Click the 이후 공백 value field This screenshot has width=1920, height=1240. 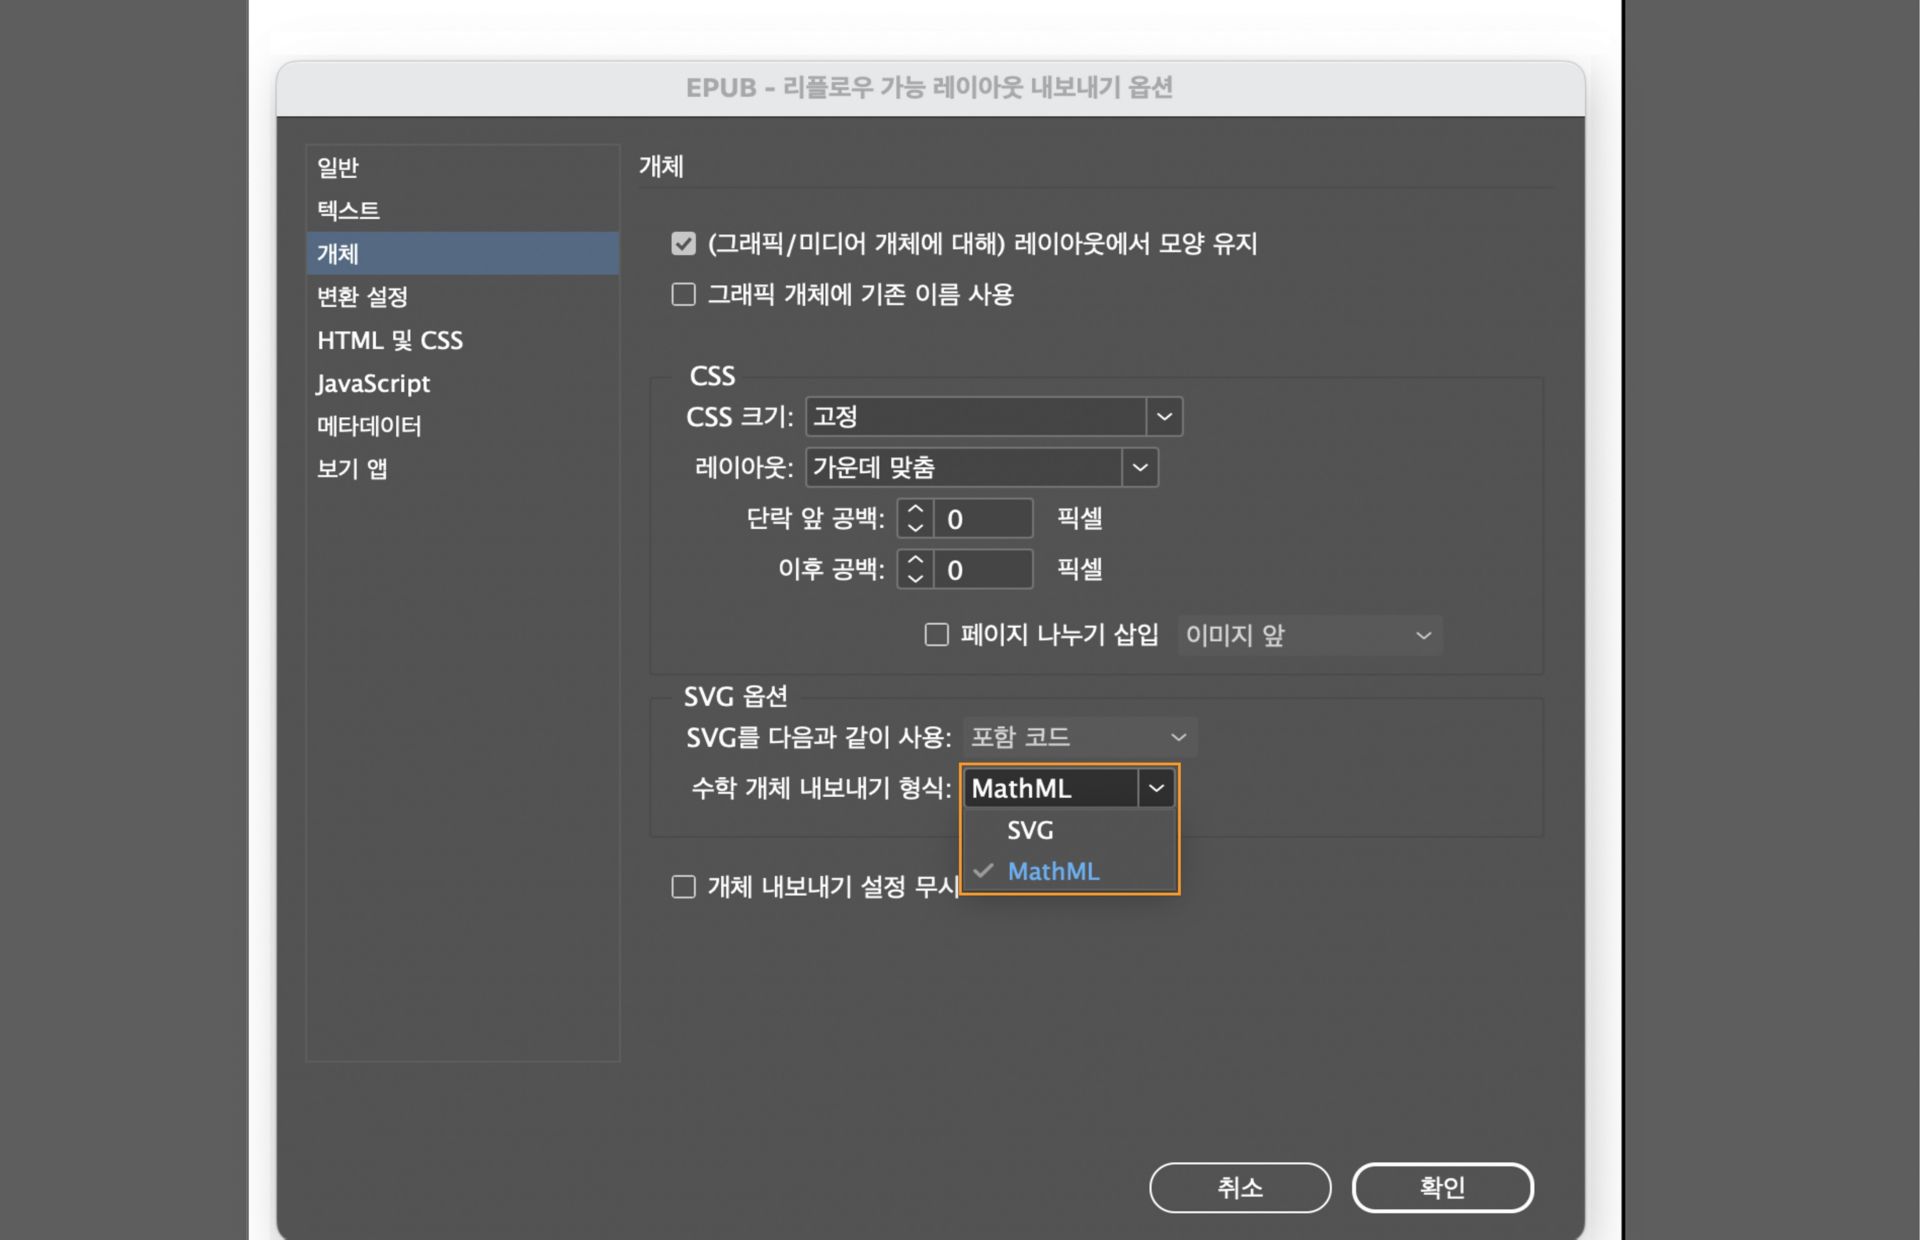coord(982,568)
